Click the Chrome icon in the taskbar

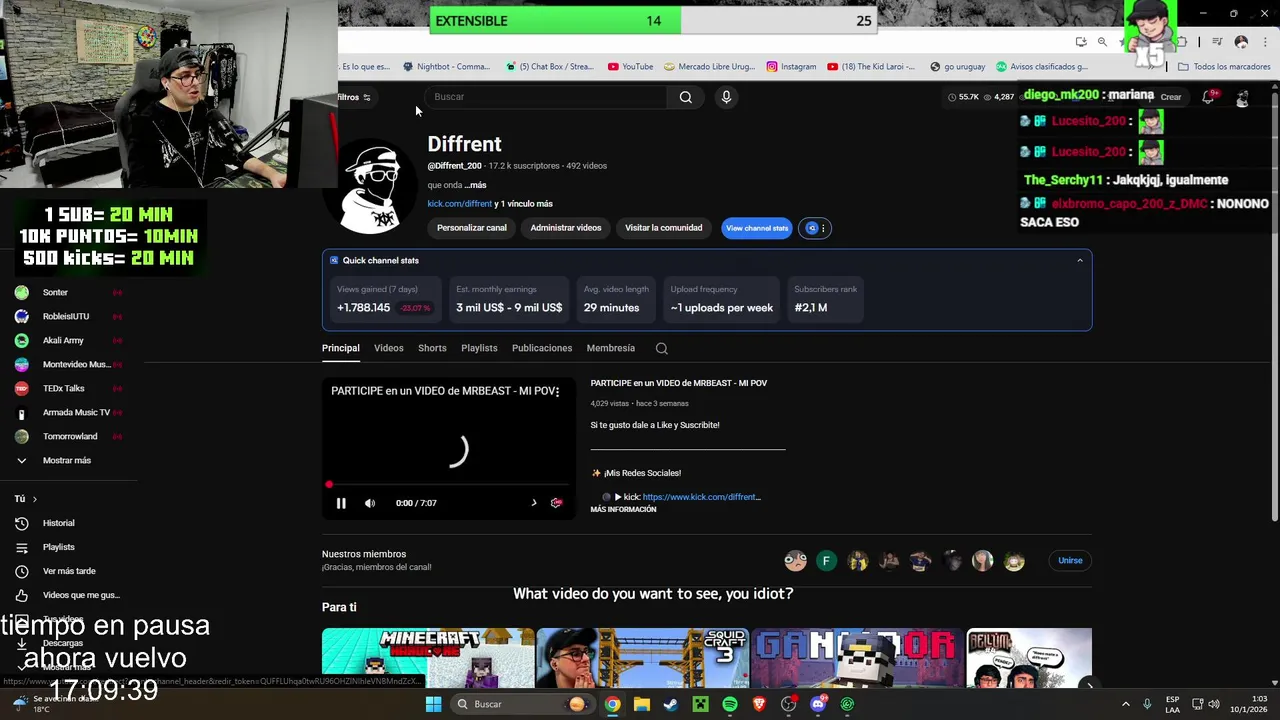point(612,704)
